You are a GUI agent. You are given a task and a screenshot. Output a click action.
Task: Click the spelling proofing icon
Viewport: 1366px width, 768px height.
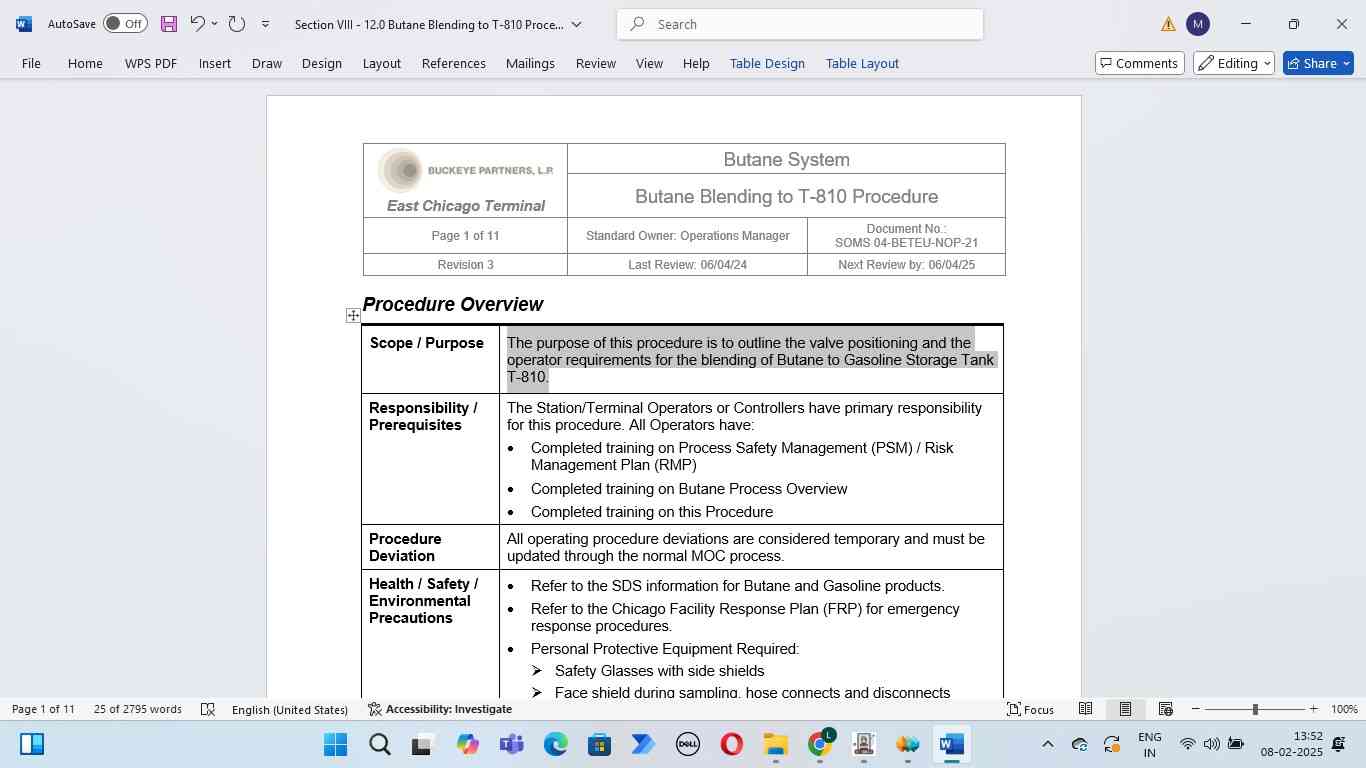[x=208, y=709]
